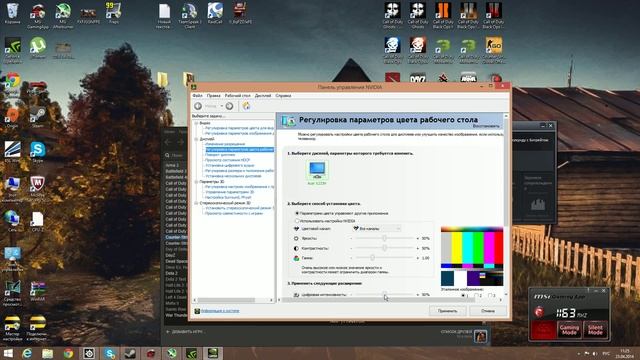Click the Steam library search field
This screenshot has width=640, height=360.
176,156
